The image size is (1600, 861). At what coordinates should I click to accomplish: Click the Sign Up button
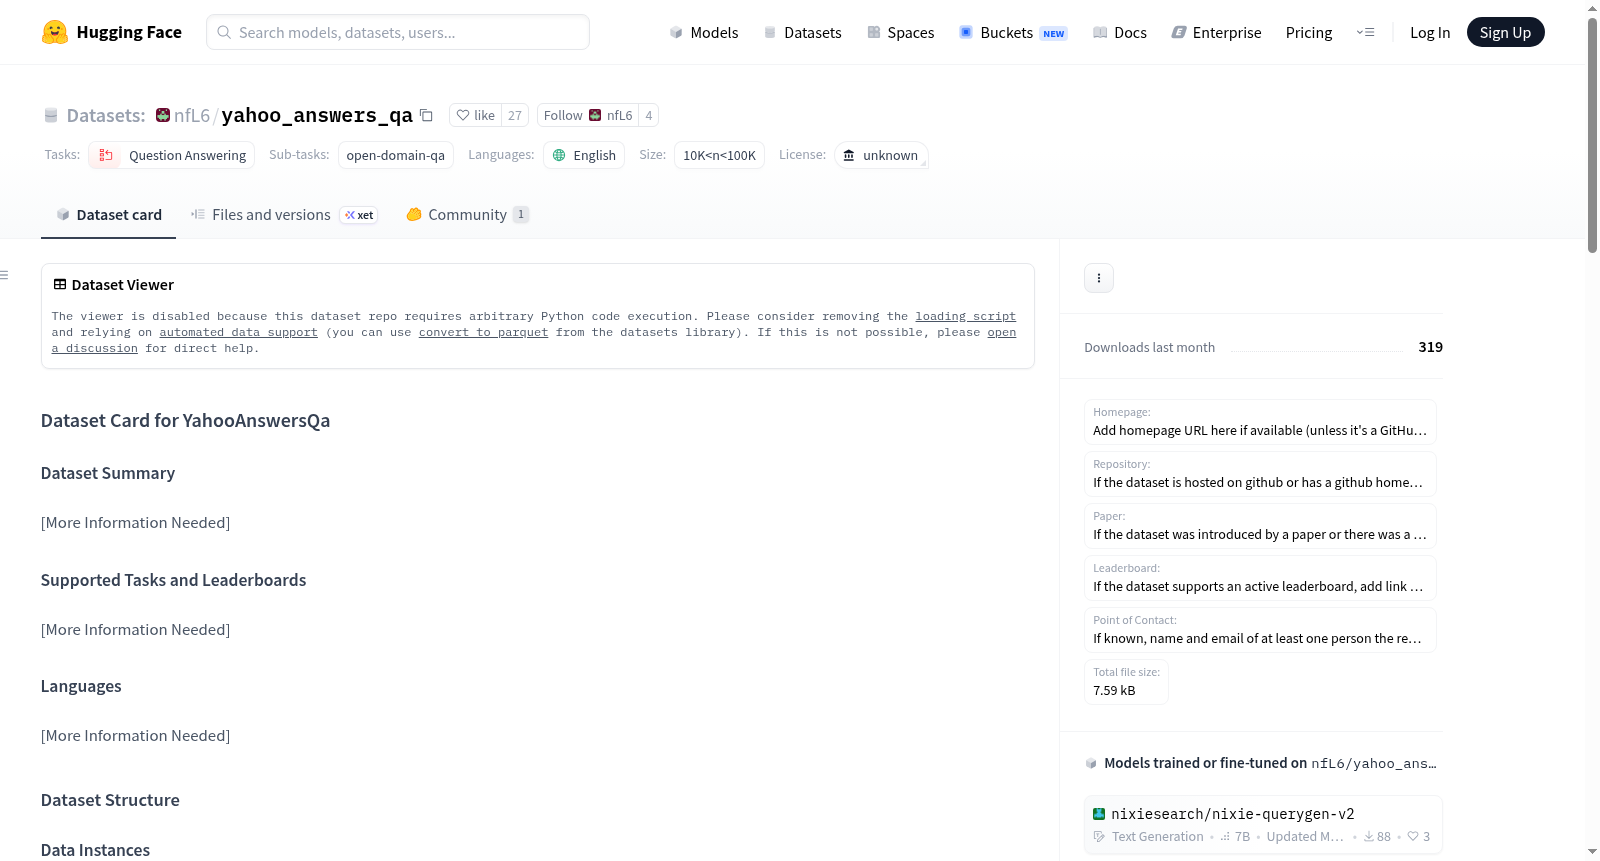(1505, 32)
